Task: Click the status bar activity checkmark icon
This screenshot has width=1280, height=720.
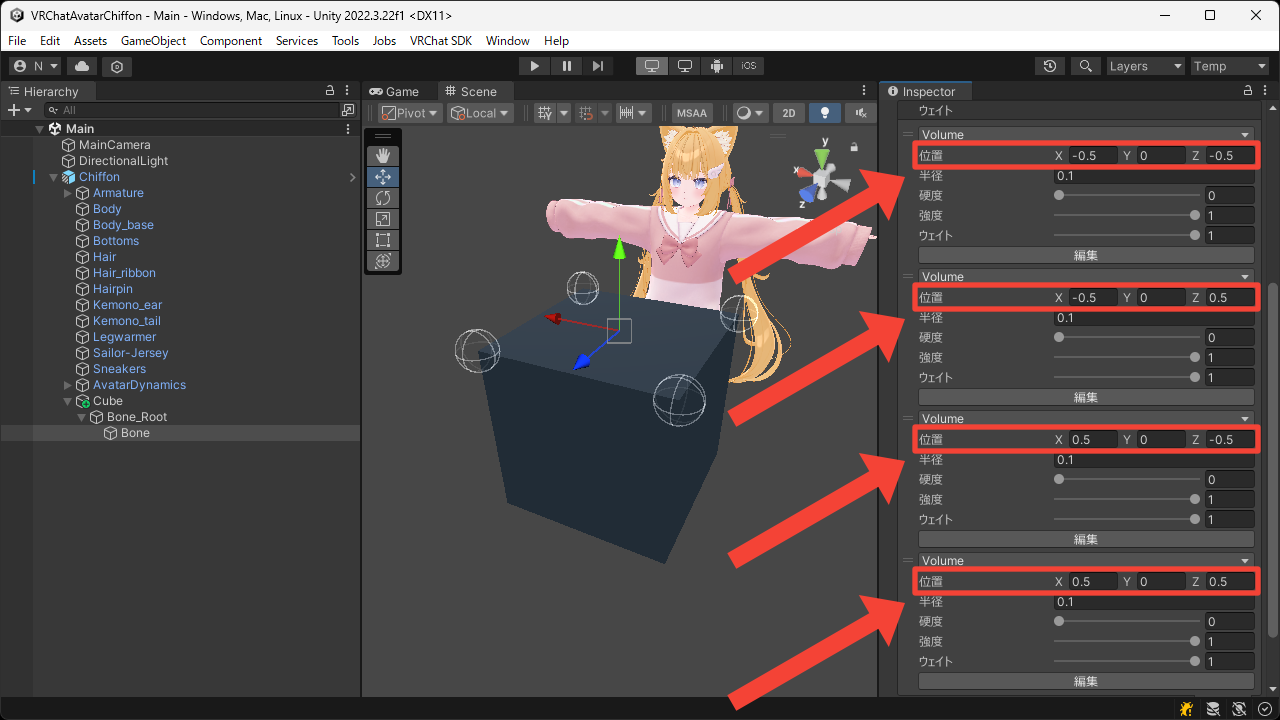Action: 1265,708
